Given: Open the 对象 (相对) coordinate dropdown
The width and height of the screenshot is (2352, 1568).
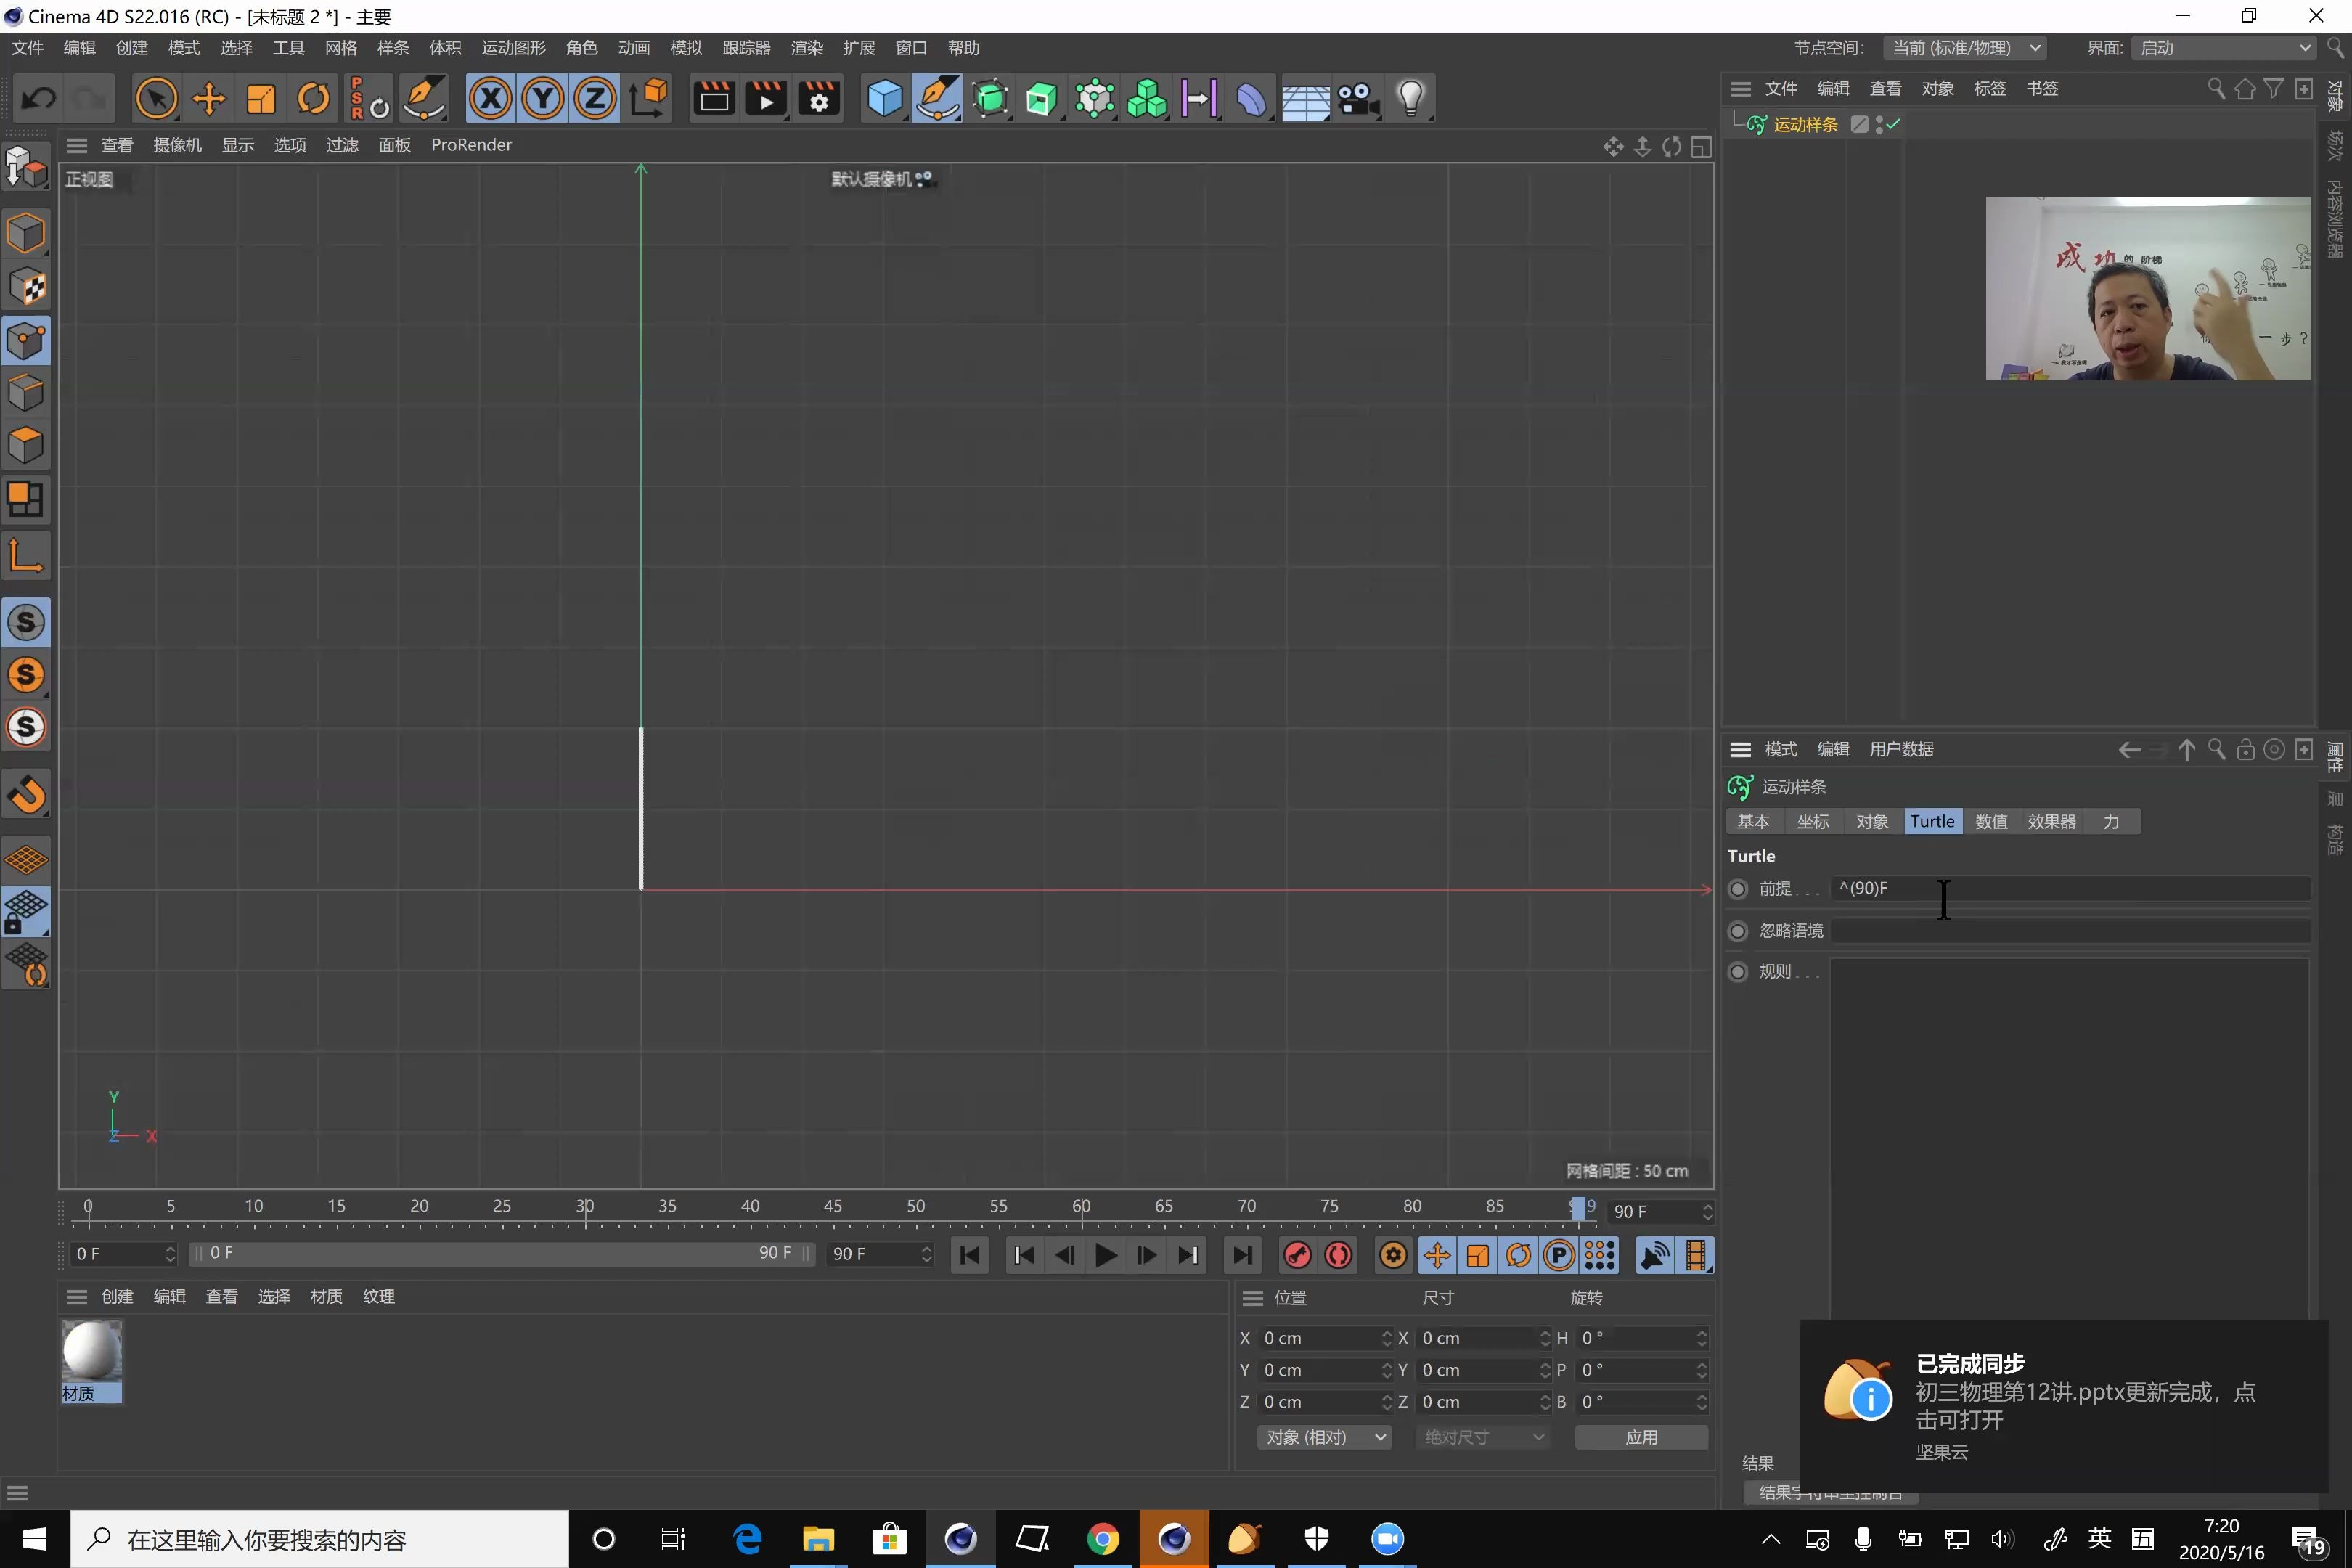Looking at the screenshot, I should click(1324, 1437).
